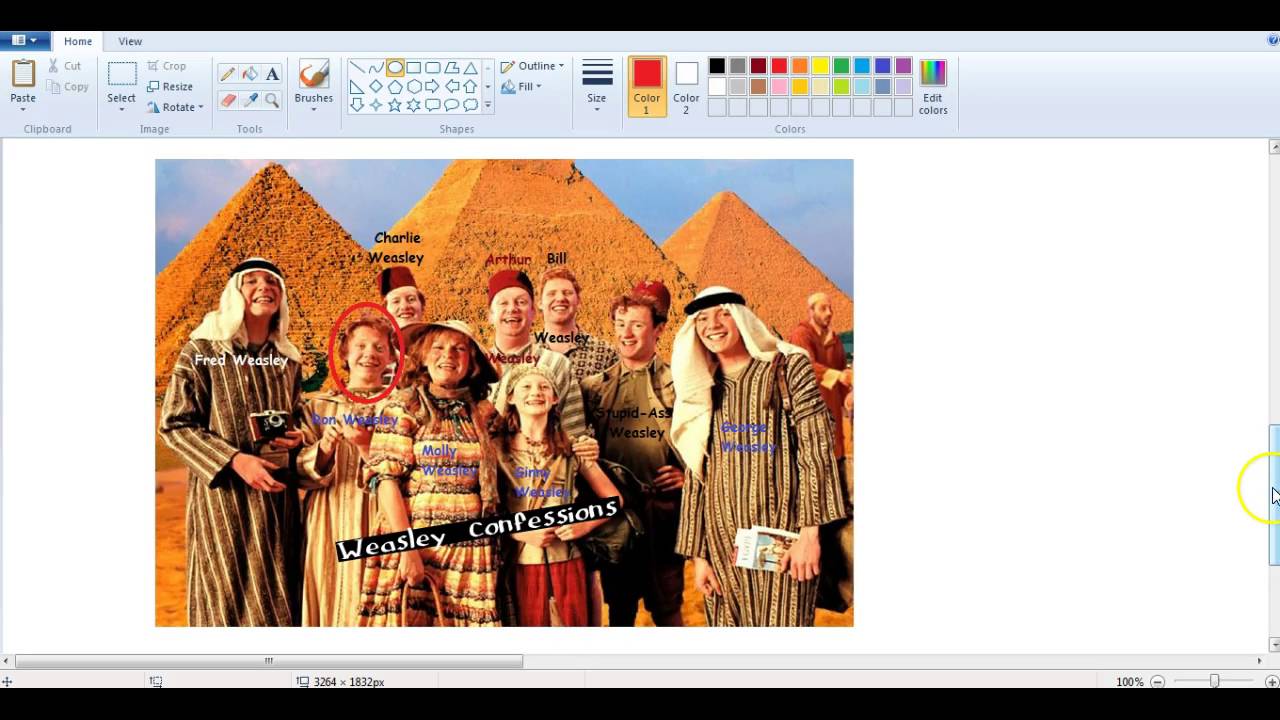Select the Eraser tool
The width and height of the screenshot is (1280, 720).
click(x=228, y=100)
